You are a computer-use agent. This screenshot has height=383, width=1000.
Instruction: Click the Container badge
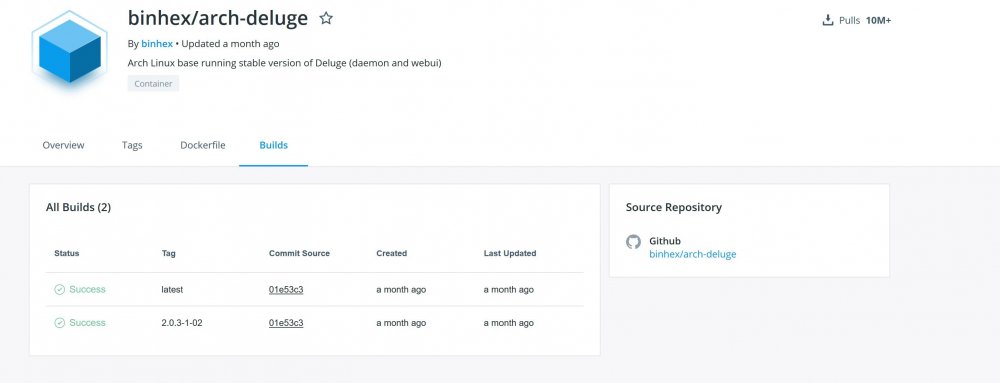click(x=153, y=83)
